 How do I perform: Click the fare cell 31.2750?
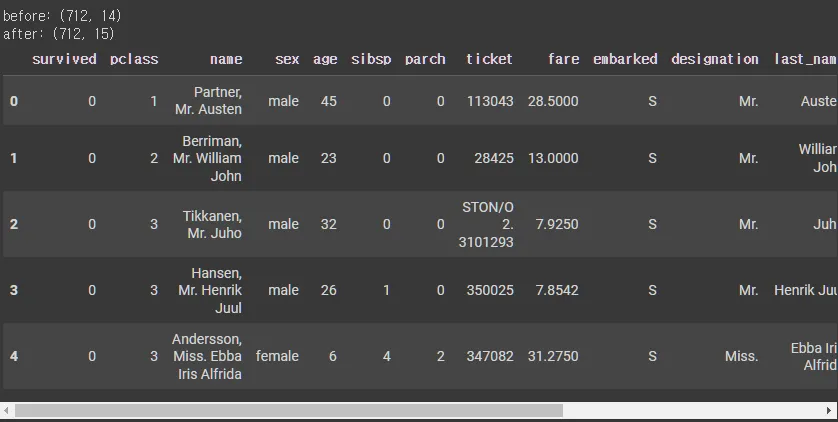coord(553,356)
